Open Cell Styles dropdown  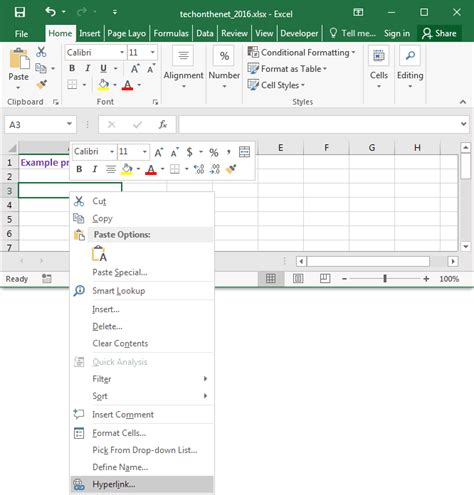pyautogui.click(x=276, y=85)
